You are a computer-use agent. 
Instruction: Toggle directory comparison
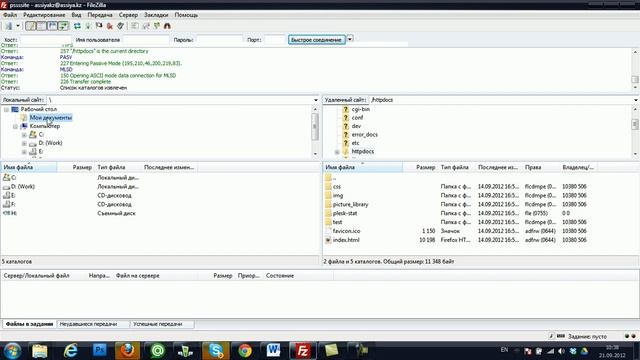tap(146, 26)
